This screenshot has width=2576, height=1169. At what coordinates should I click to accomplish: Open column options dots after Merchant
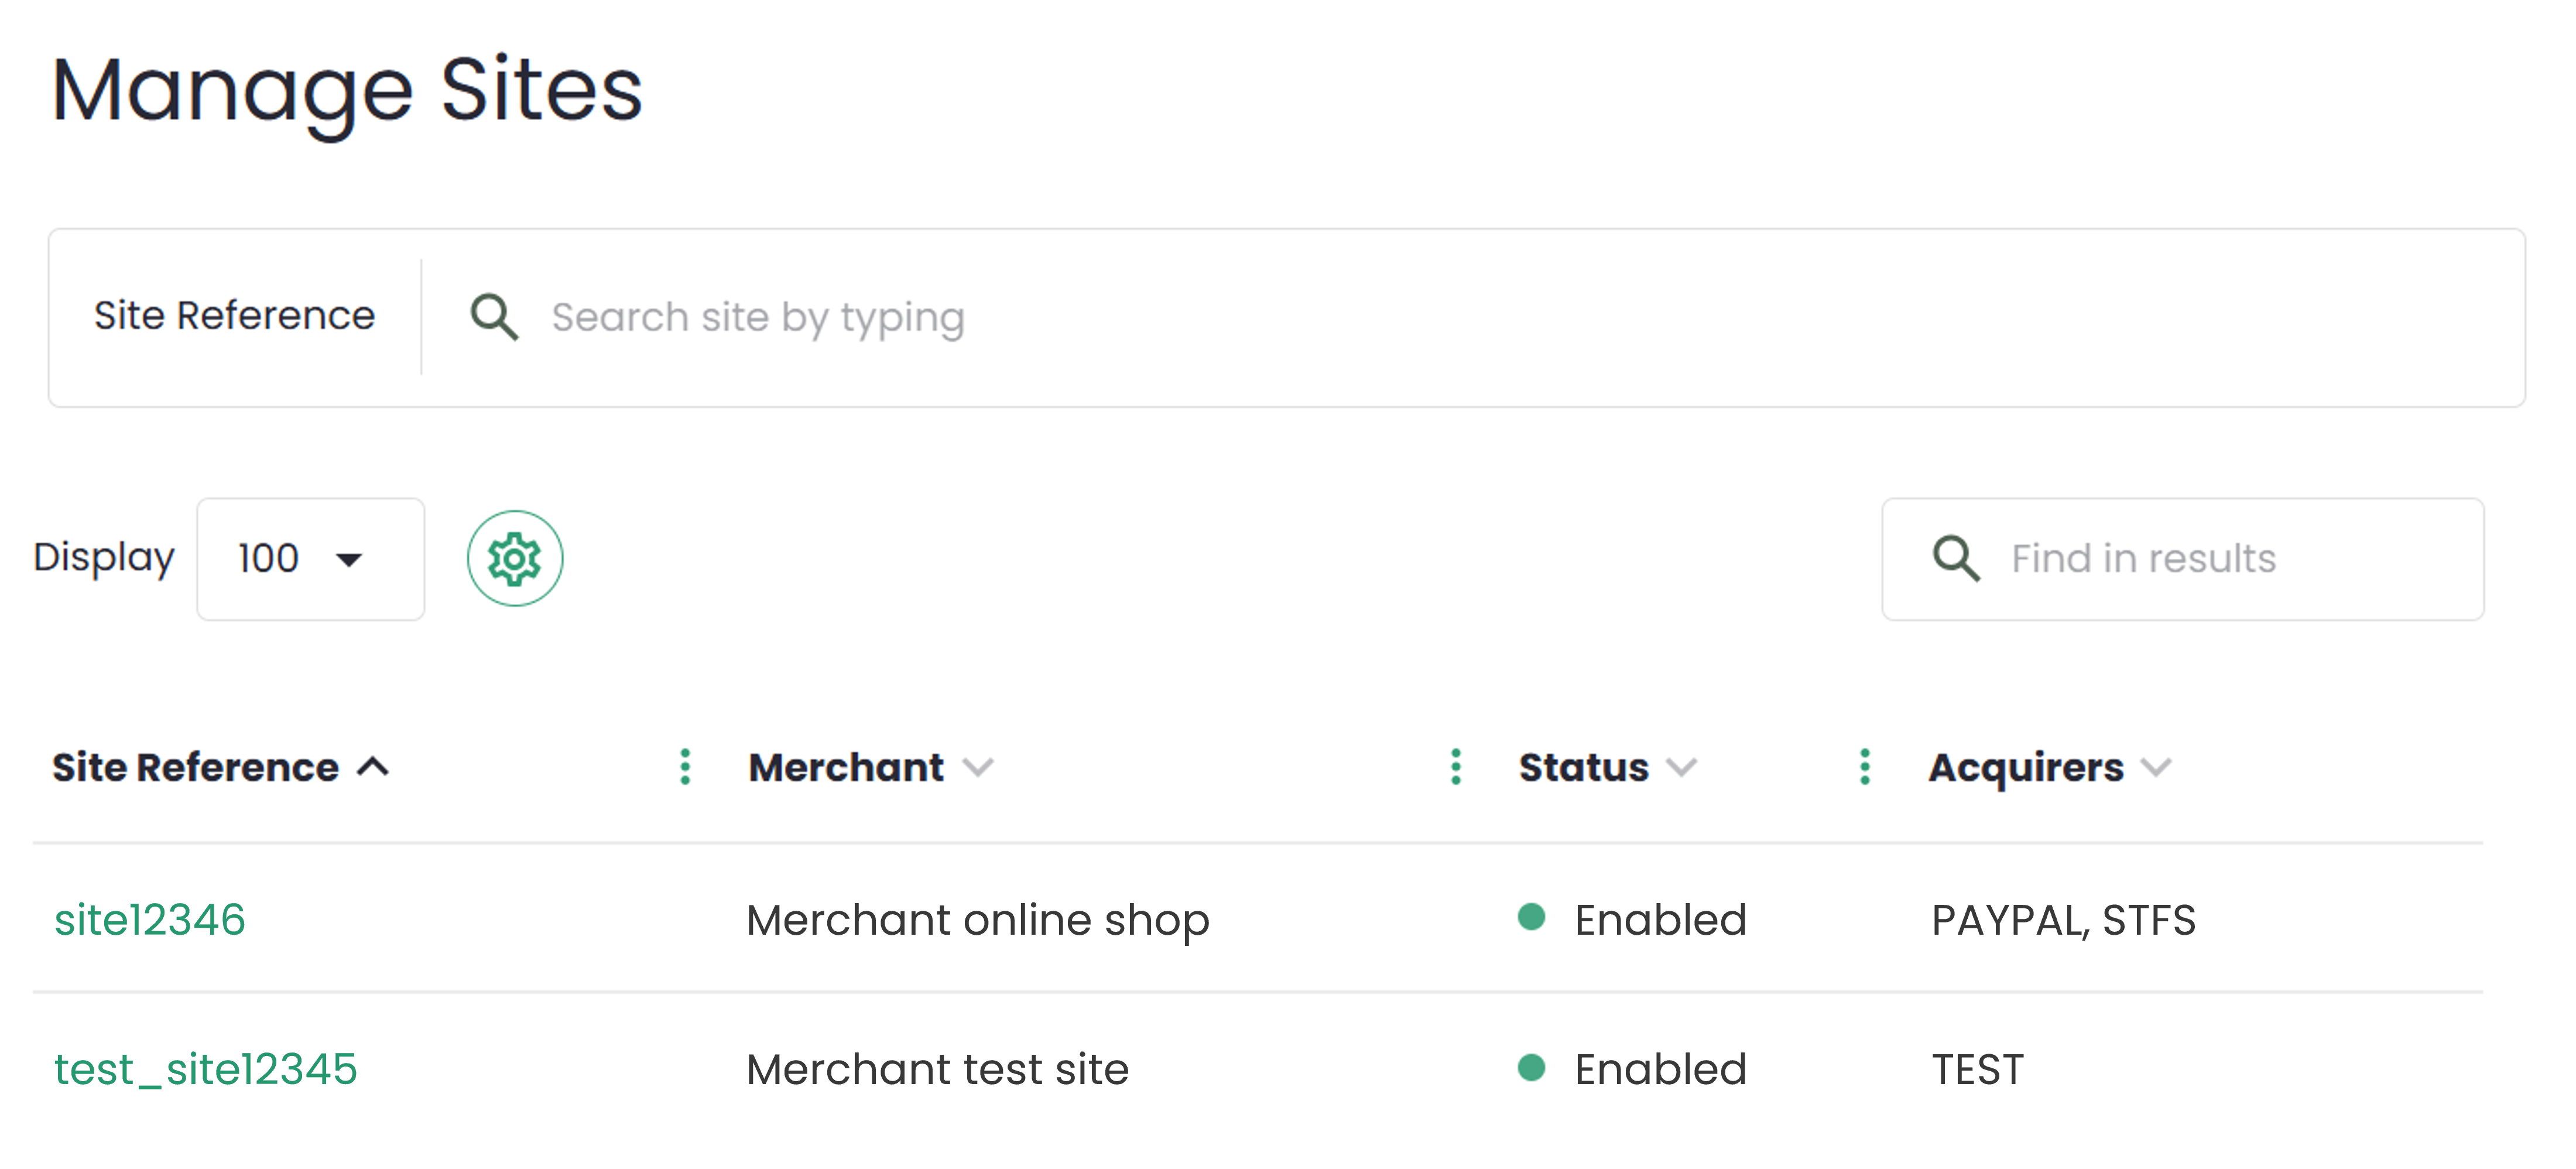click(1456, 767)
